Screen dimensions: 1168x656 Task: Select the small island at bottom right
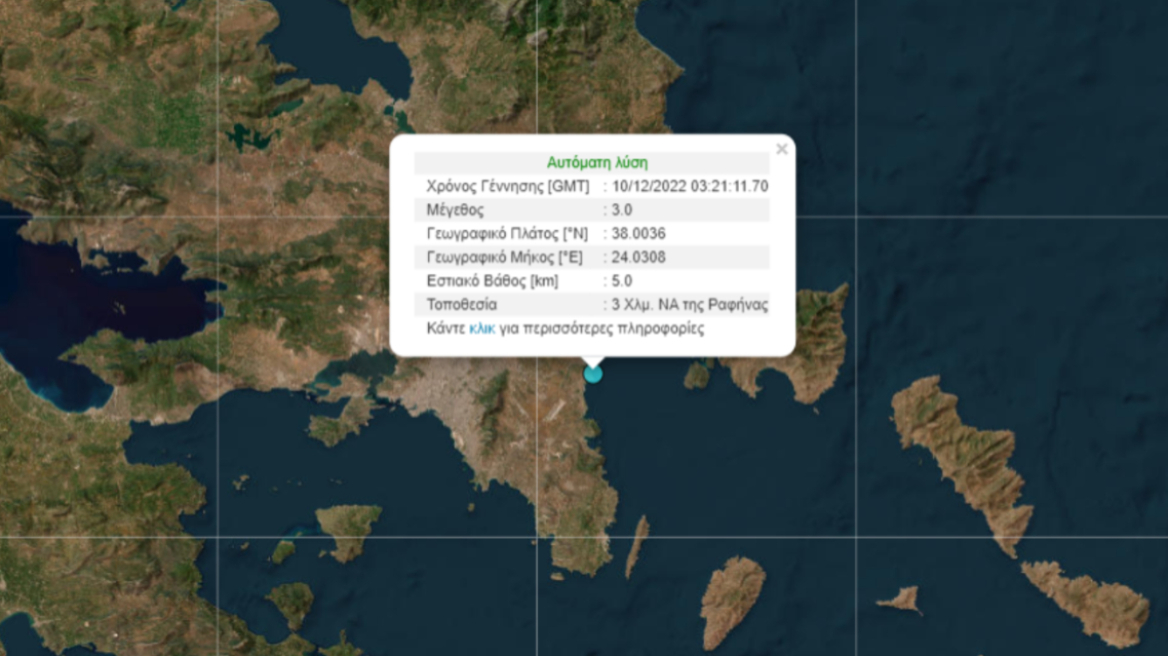click(x=905, y=597)
